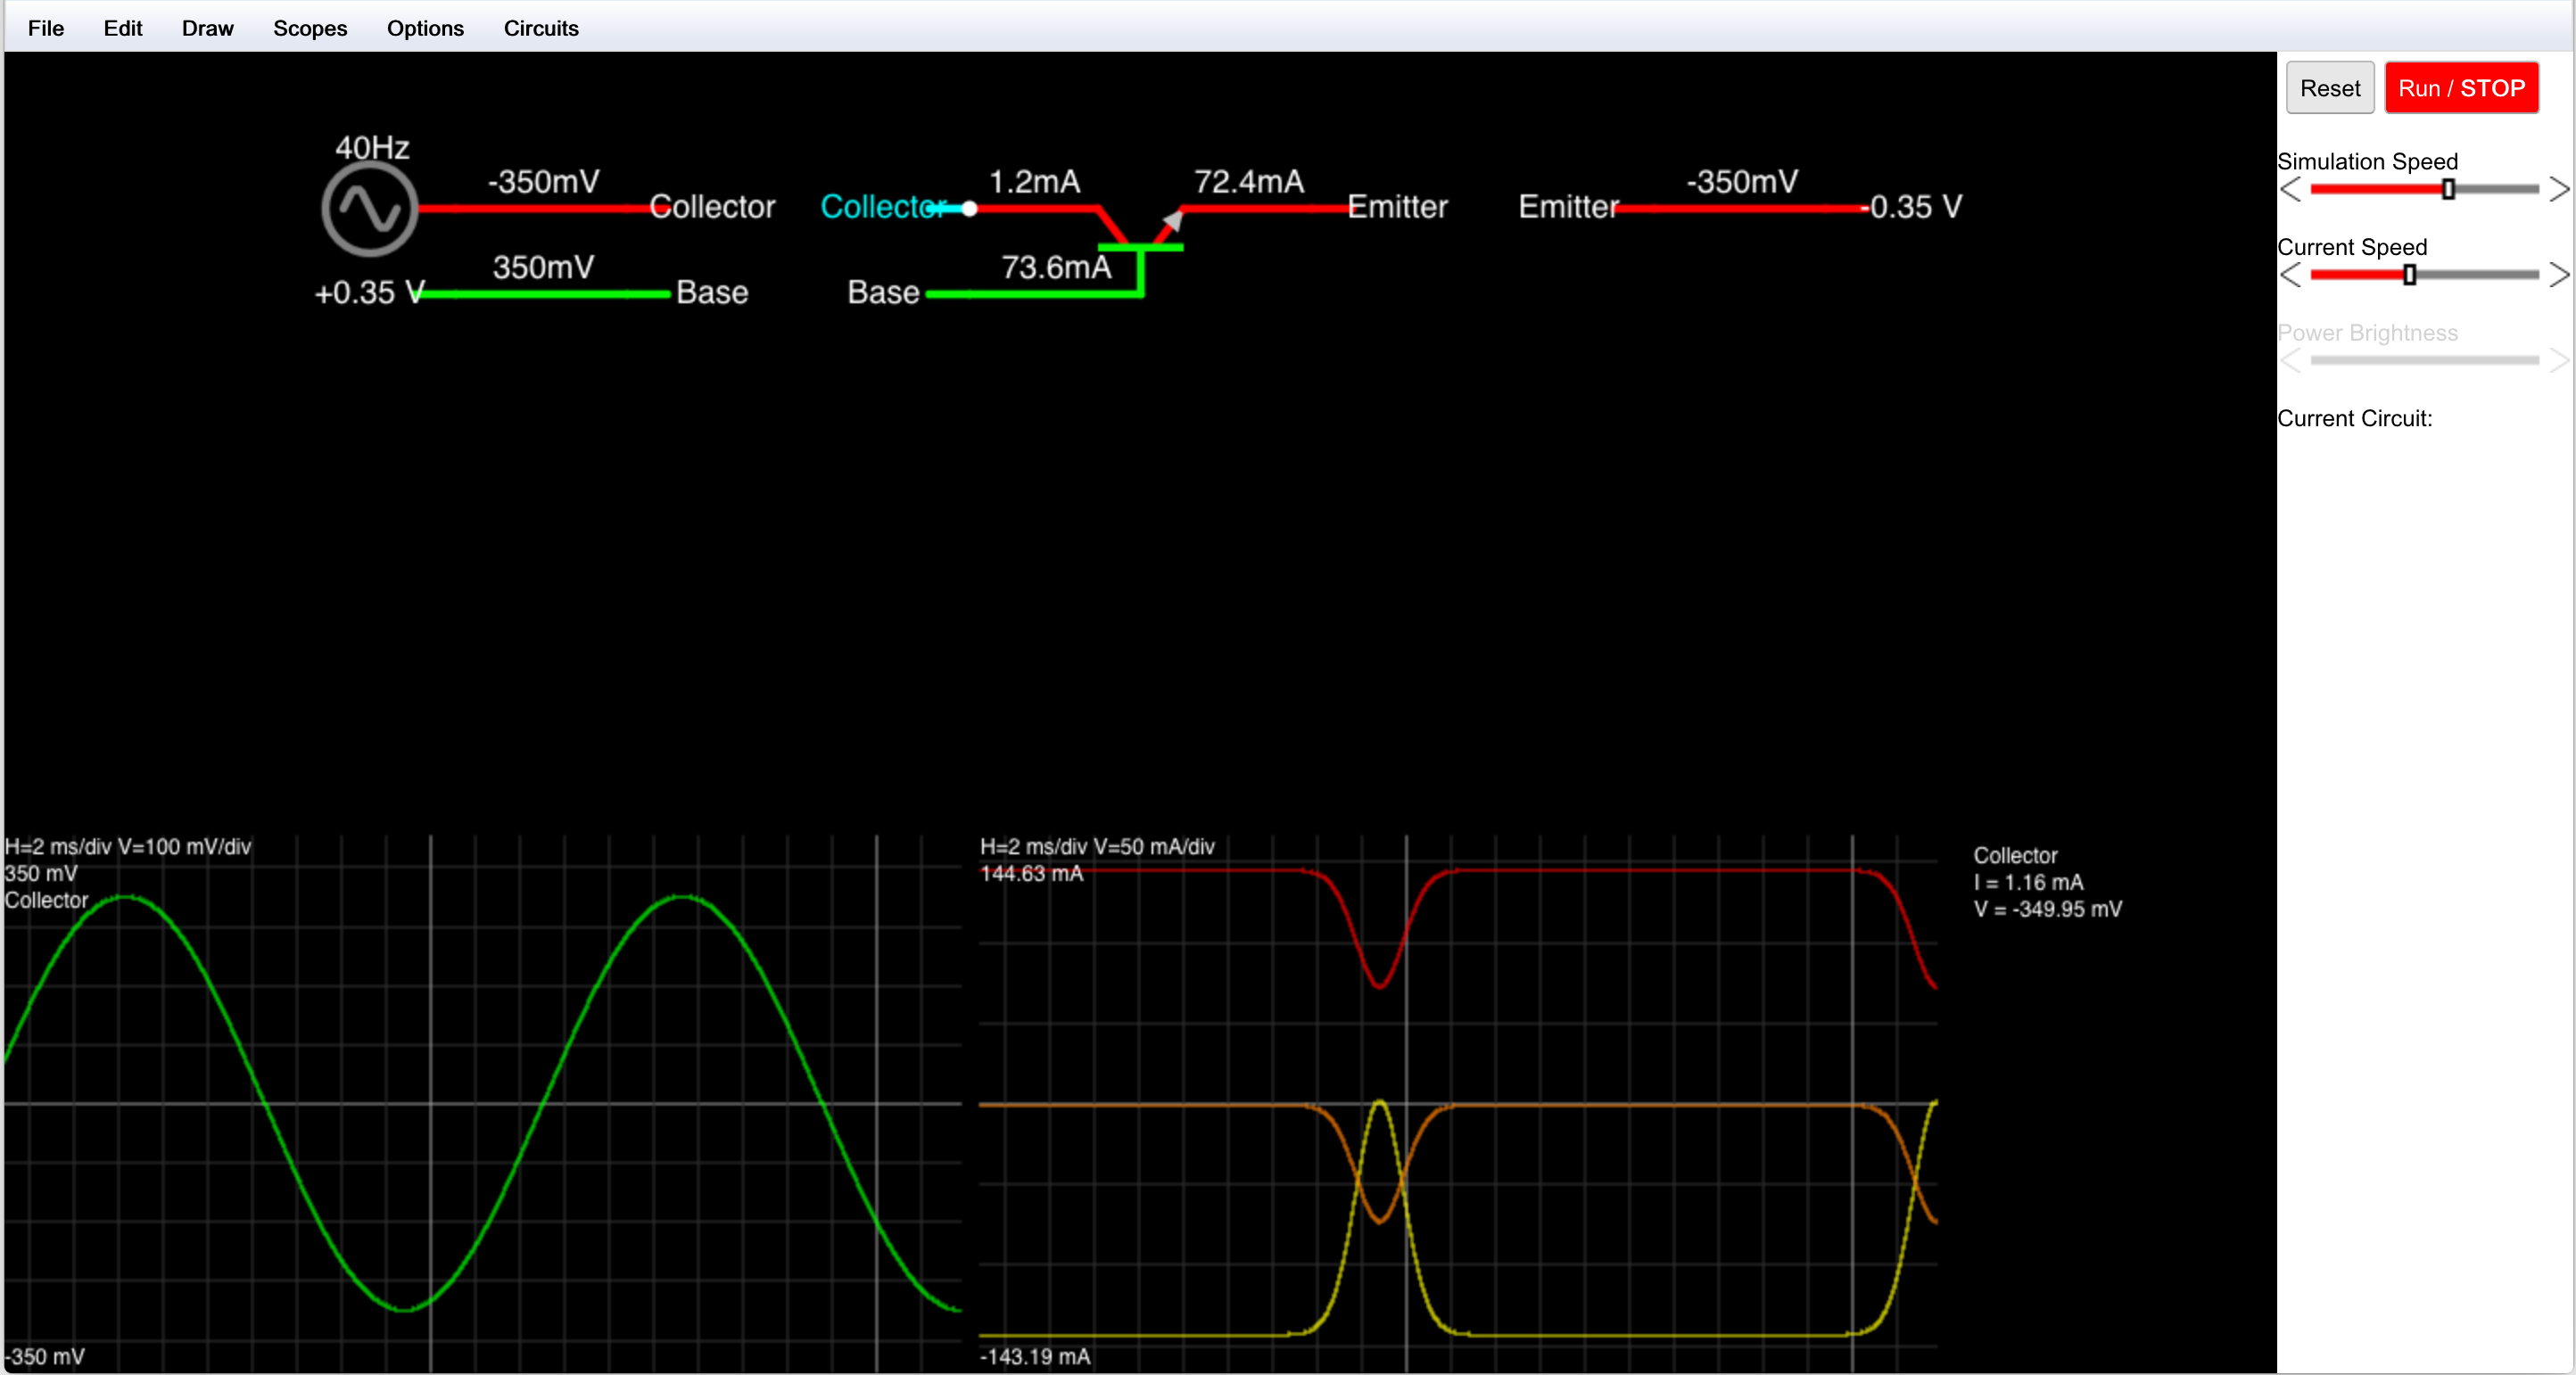Screen dimensions: 2576x1375
Task: Click the Current Speed slider handle
Action: tap(2410, 275)
